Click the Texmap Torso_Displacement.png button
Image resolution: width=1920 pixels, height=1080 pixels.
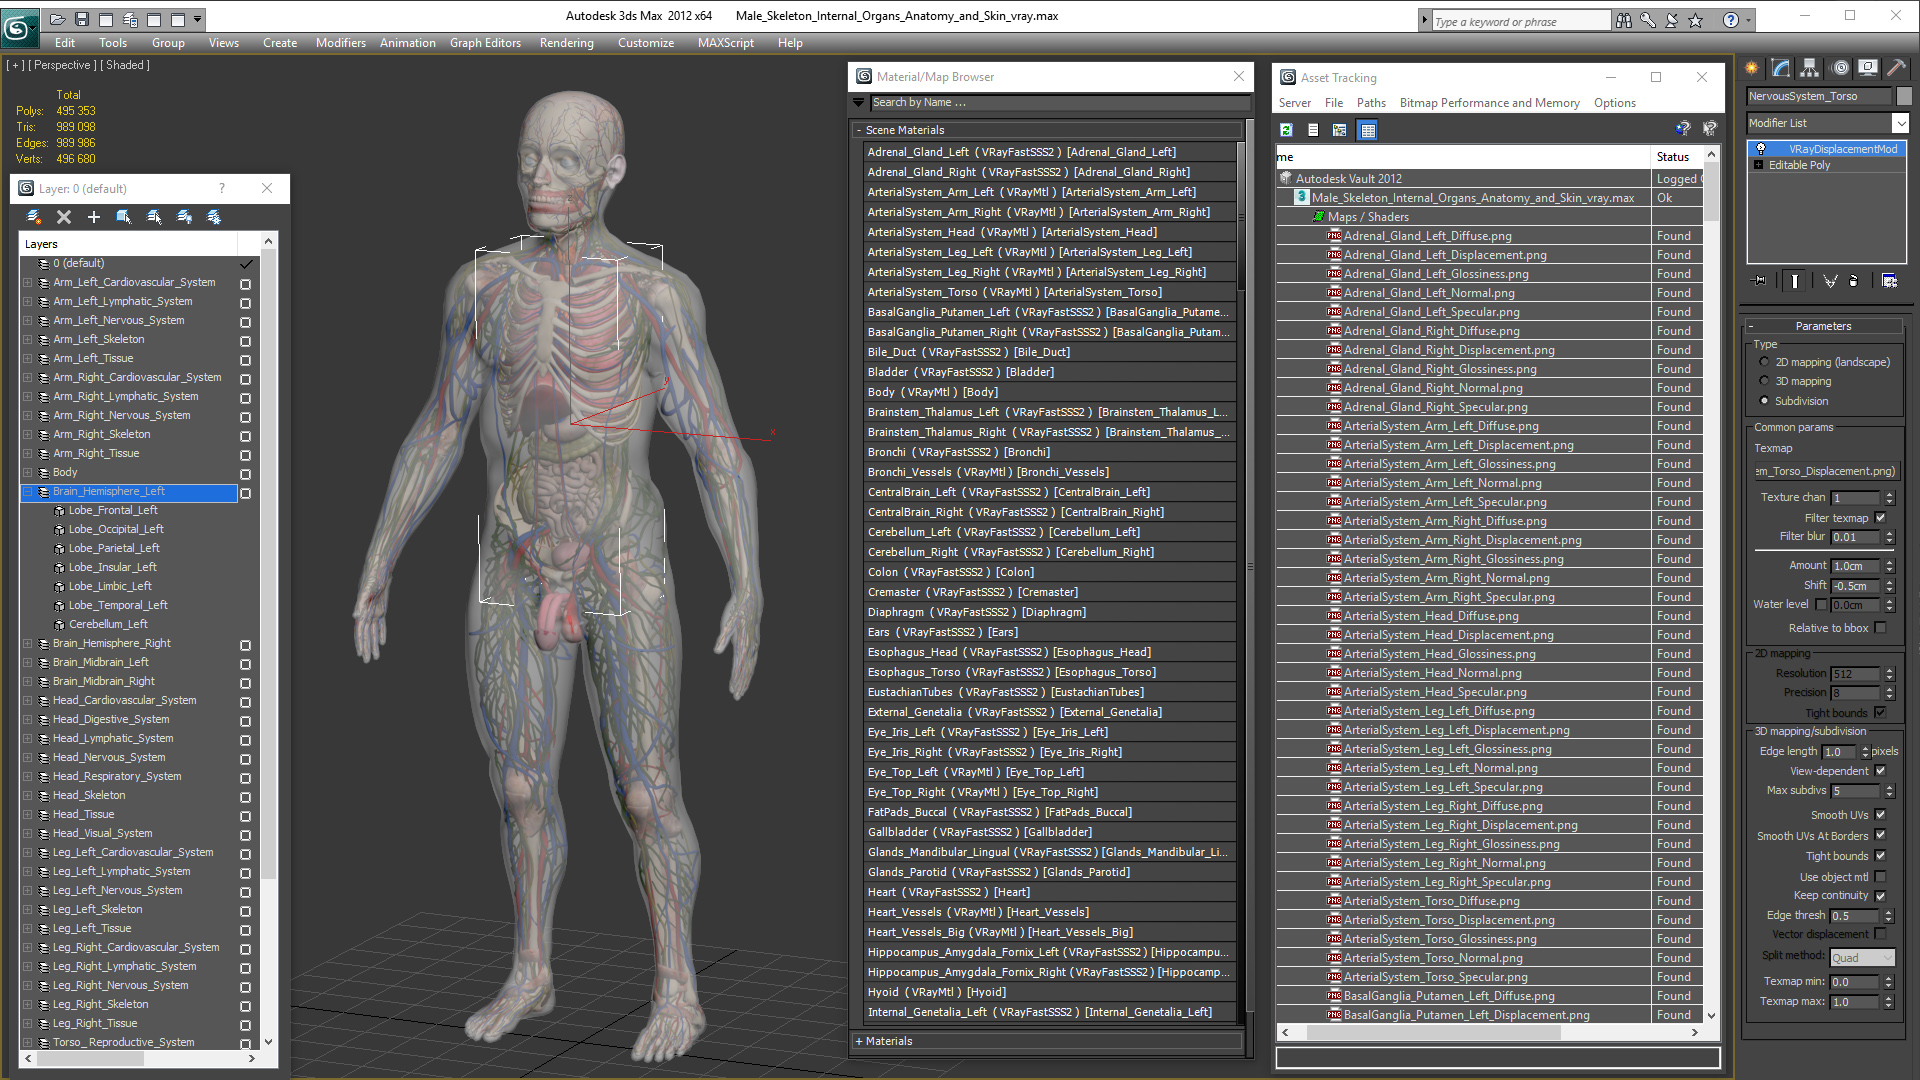point(1826,471)
